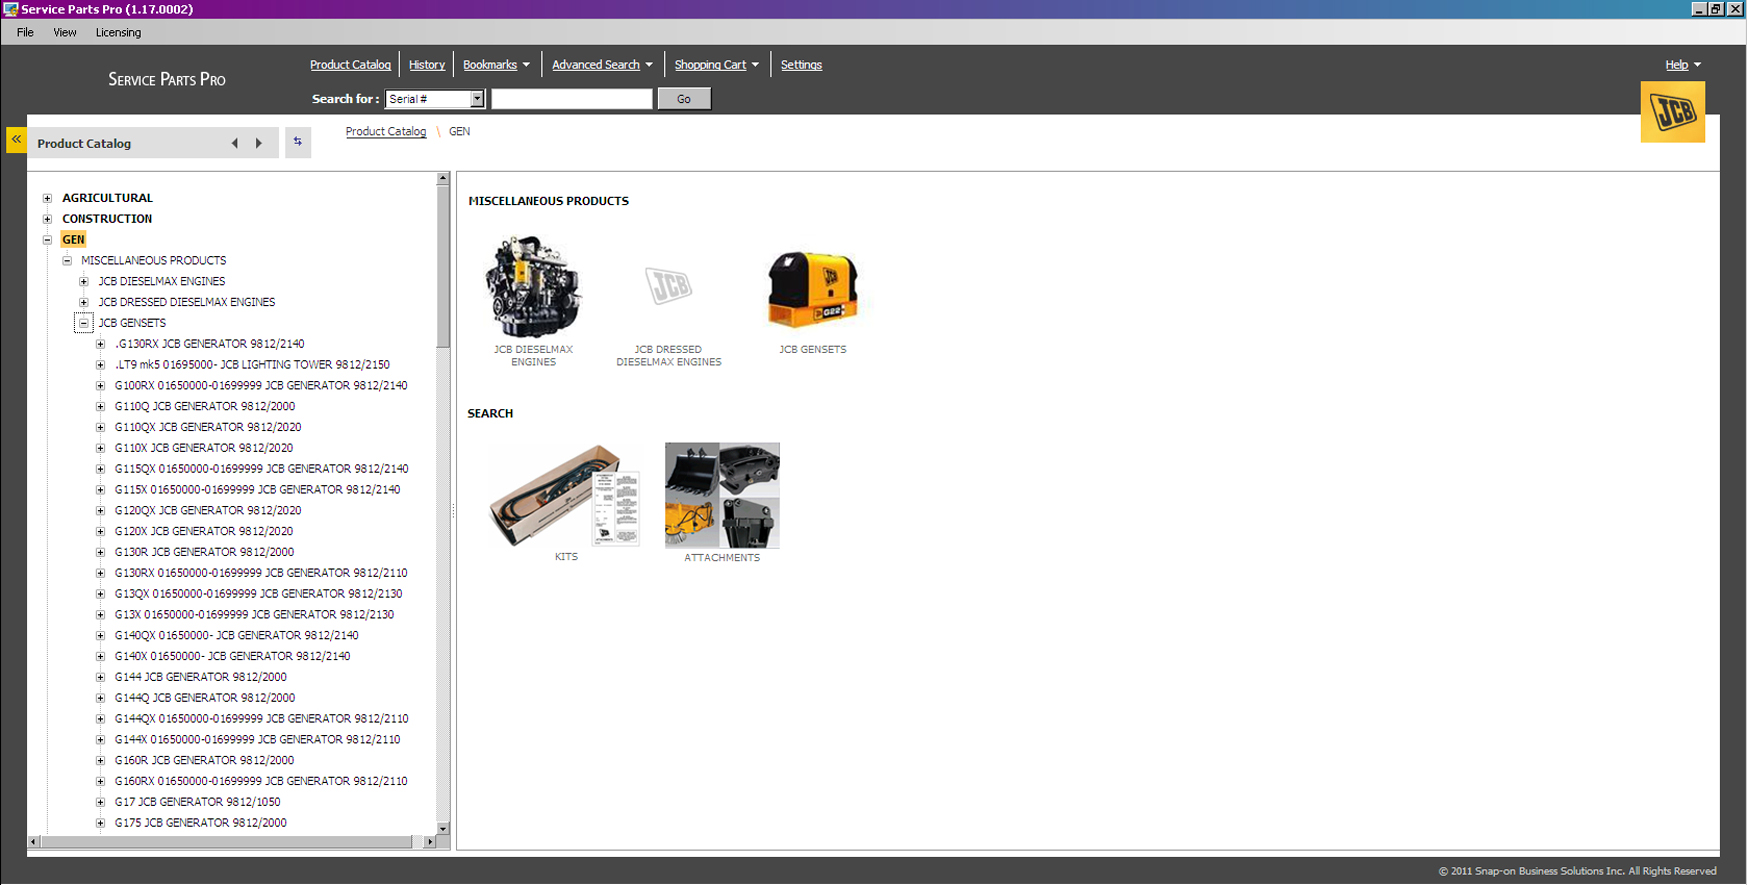1748x885 pixels.
Task: Collapse the sidebar with the yellow double-arrow icon
Action: click(16, 140)
